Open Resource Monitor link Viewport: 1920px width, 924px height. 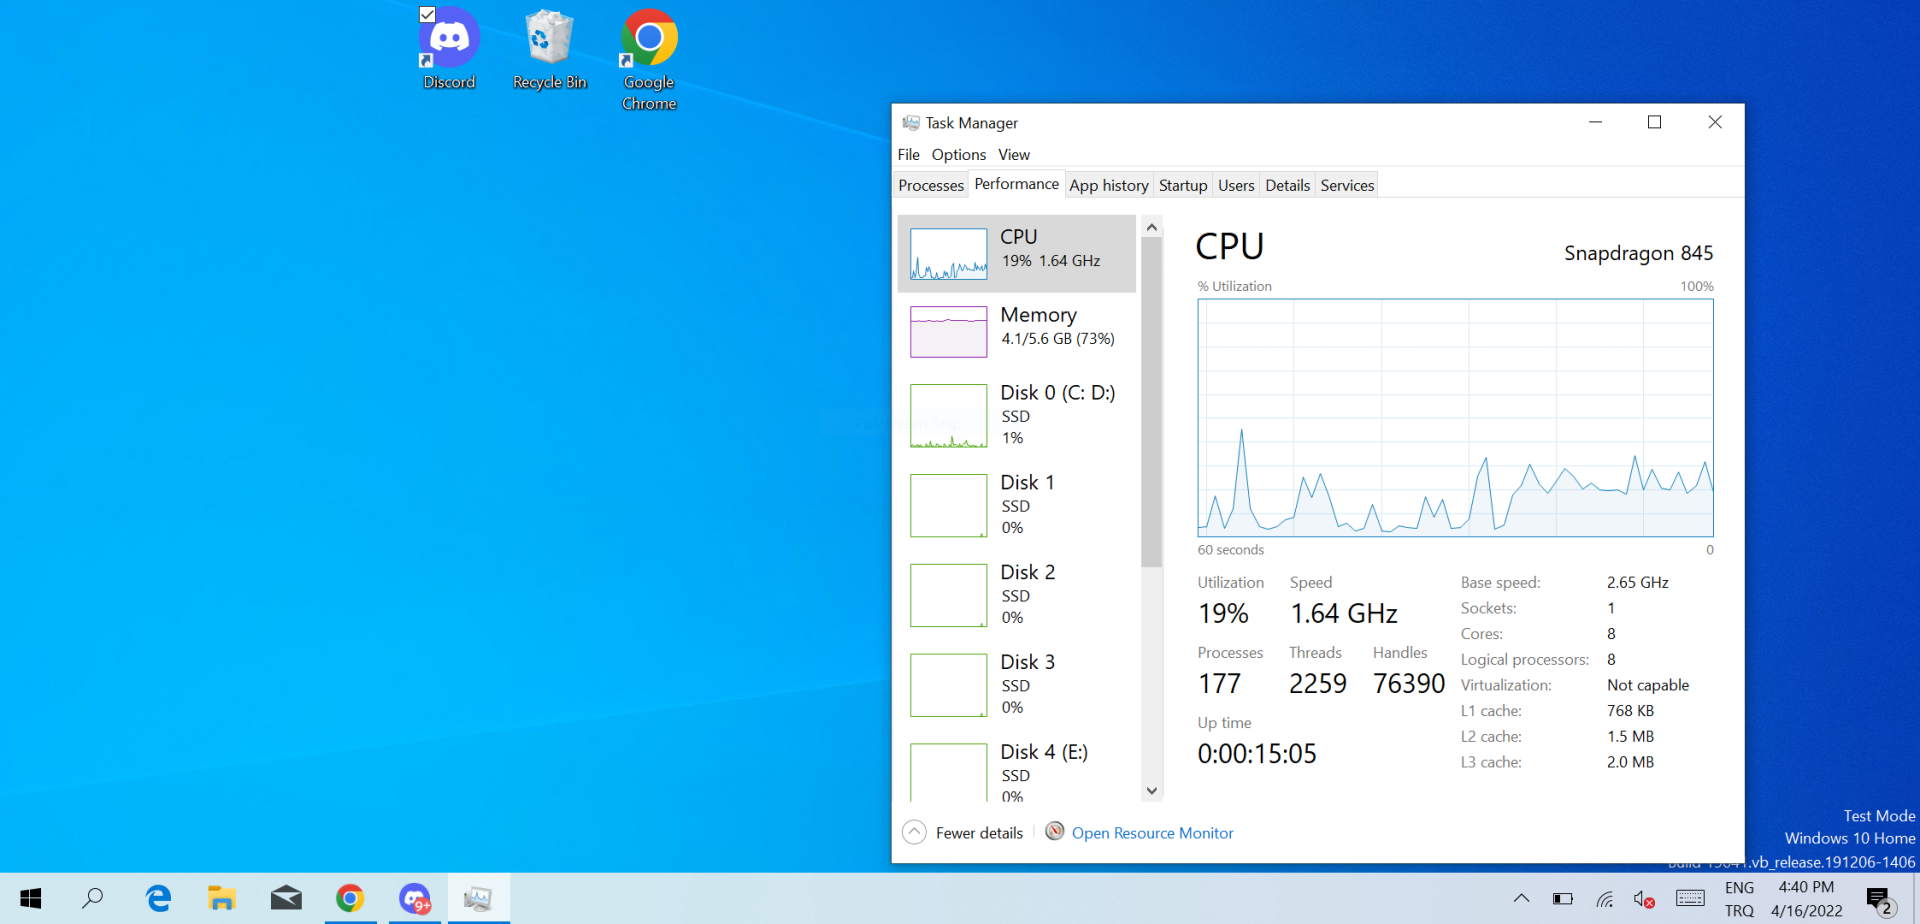click(x=1152, y=833)
